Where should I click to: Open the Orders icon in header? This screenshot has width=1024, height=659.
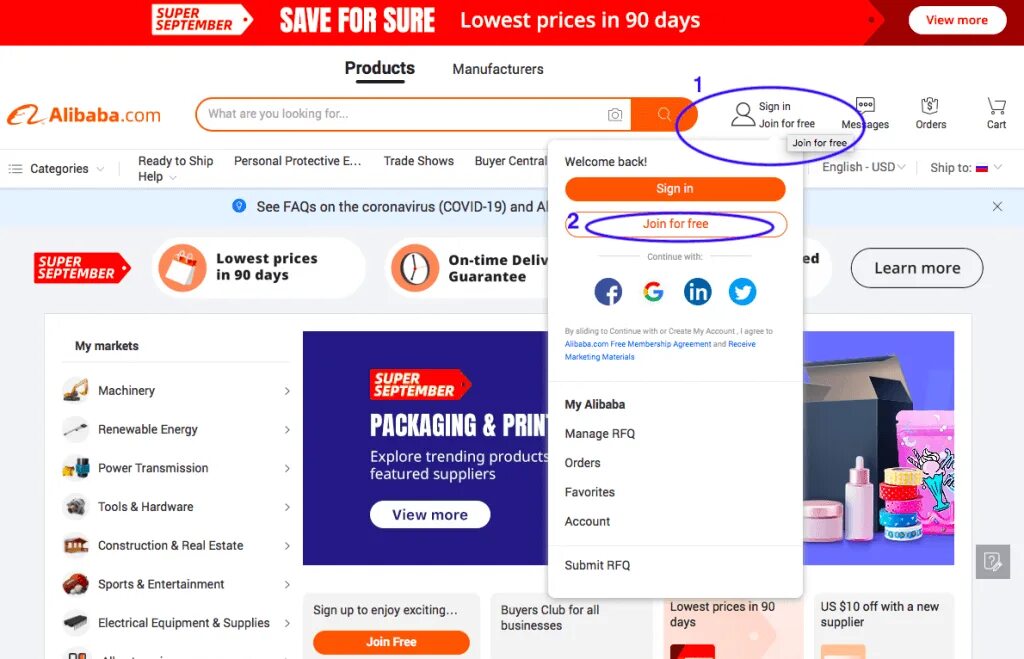pyautogui.click(x=930, y=106)
